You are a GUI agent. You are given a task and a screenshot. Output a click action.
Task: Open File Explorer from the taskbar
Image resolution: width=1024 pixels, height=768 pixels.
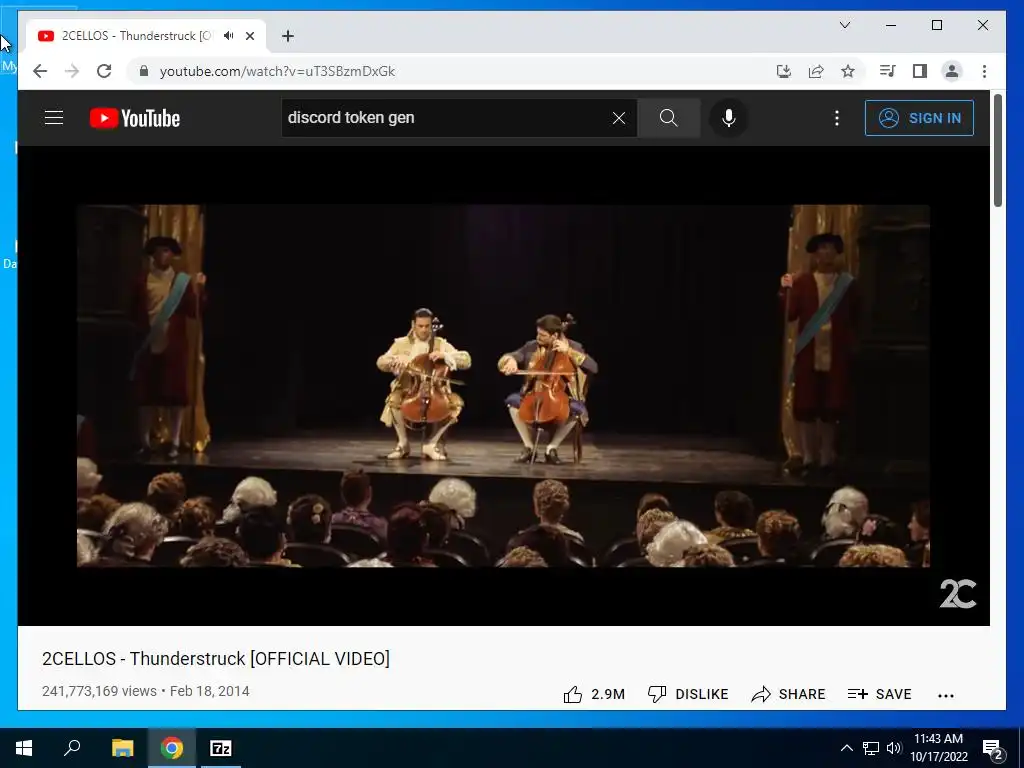pyautogui.click(x=122, y=748)
